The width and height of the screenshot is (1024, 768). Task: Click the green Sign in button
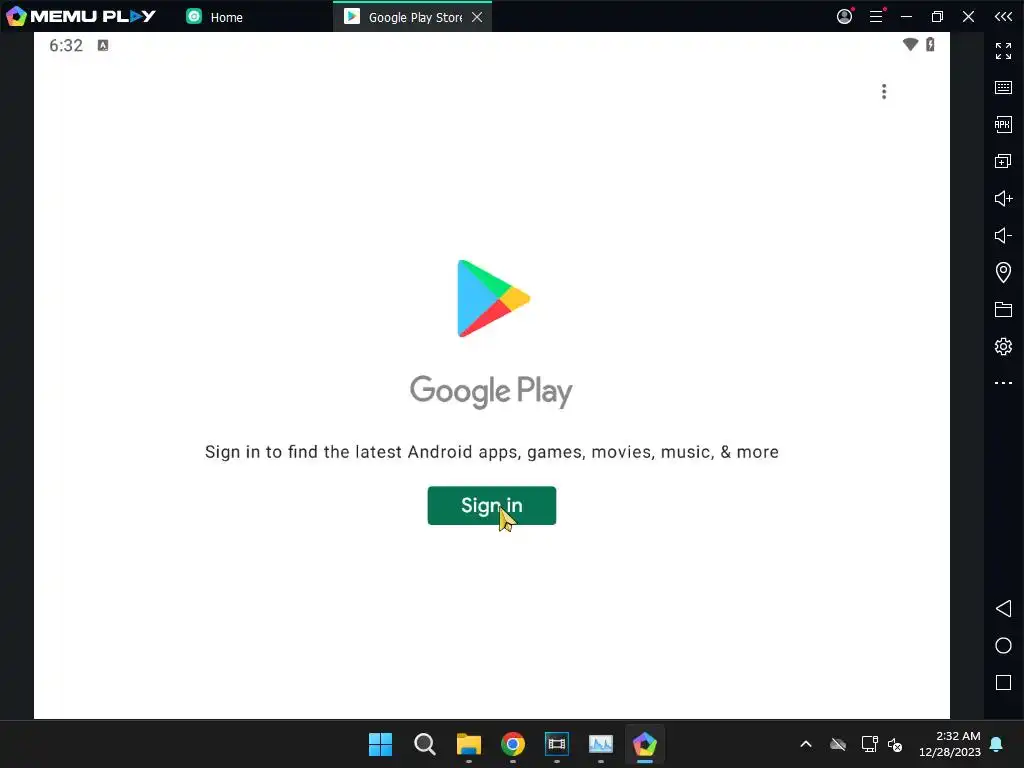point(492,505)
